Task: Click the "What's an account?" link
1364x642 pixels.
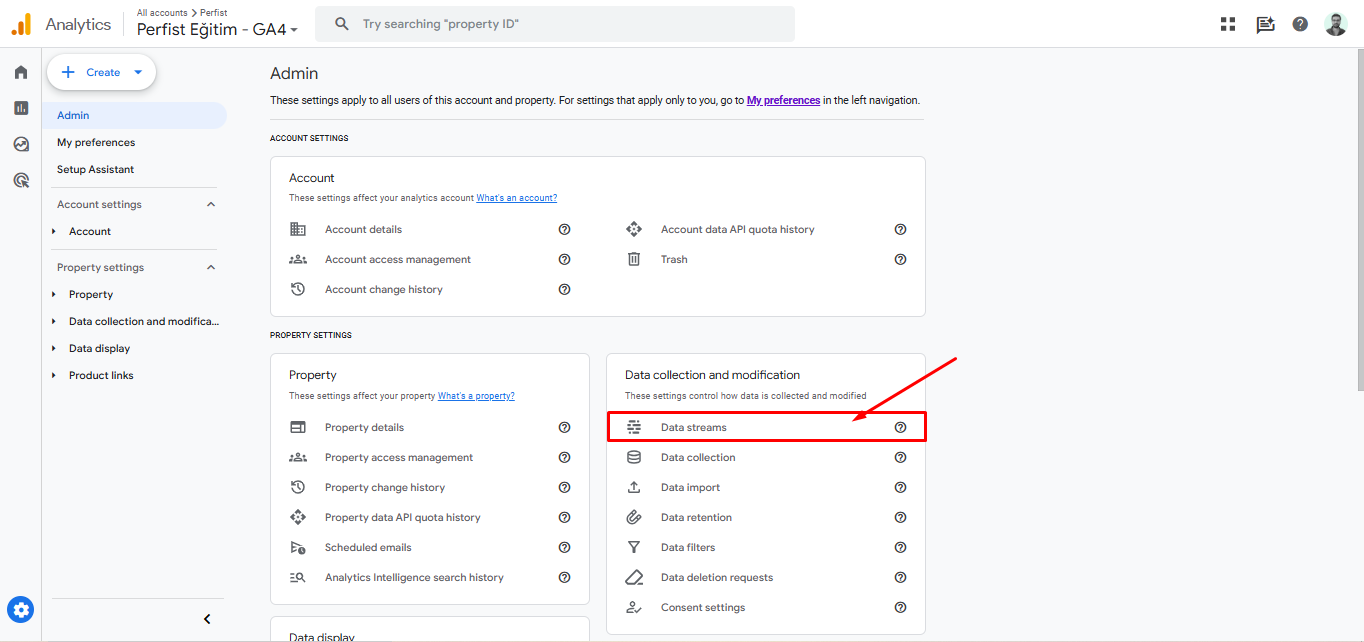Action: 516,198
